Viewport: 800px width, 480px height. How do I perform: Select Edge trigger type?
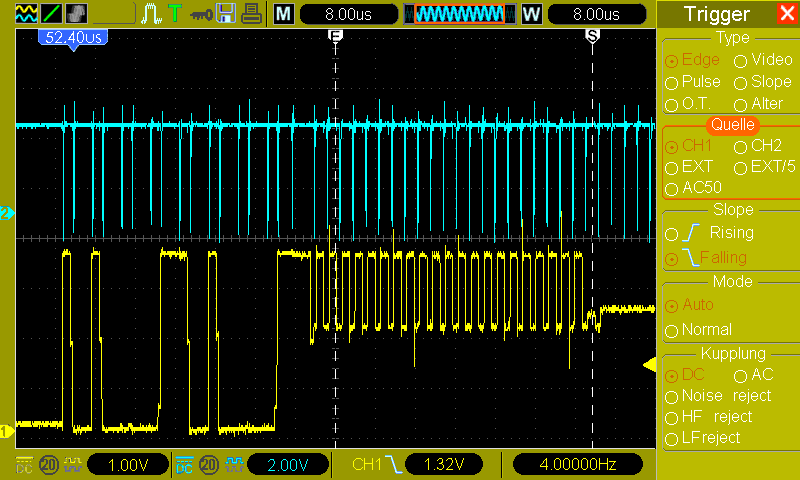692,60
